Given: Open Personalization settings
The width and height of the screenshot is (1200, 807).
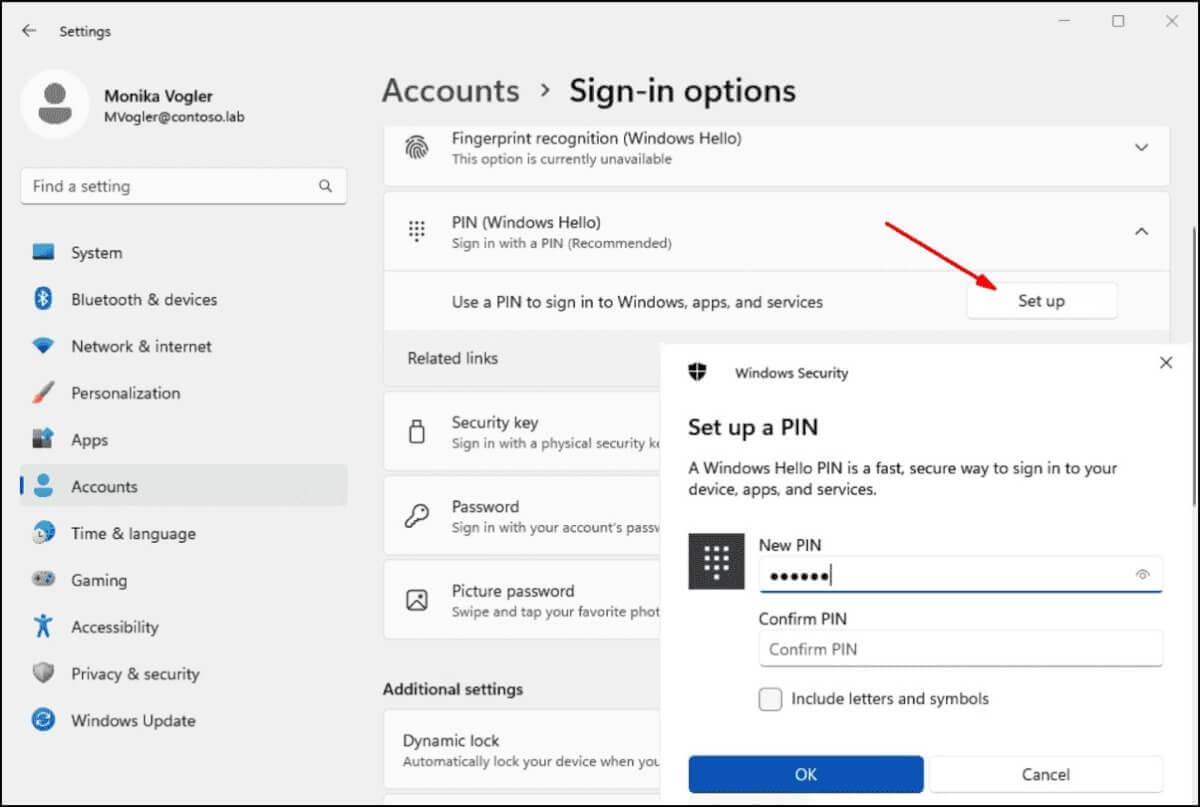Looking at the screenshot, I should click(184, 393).
